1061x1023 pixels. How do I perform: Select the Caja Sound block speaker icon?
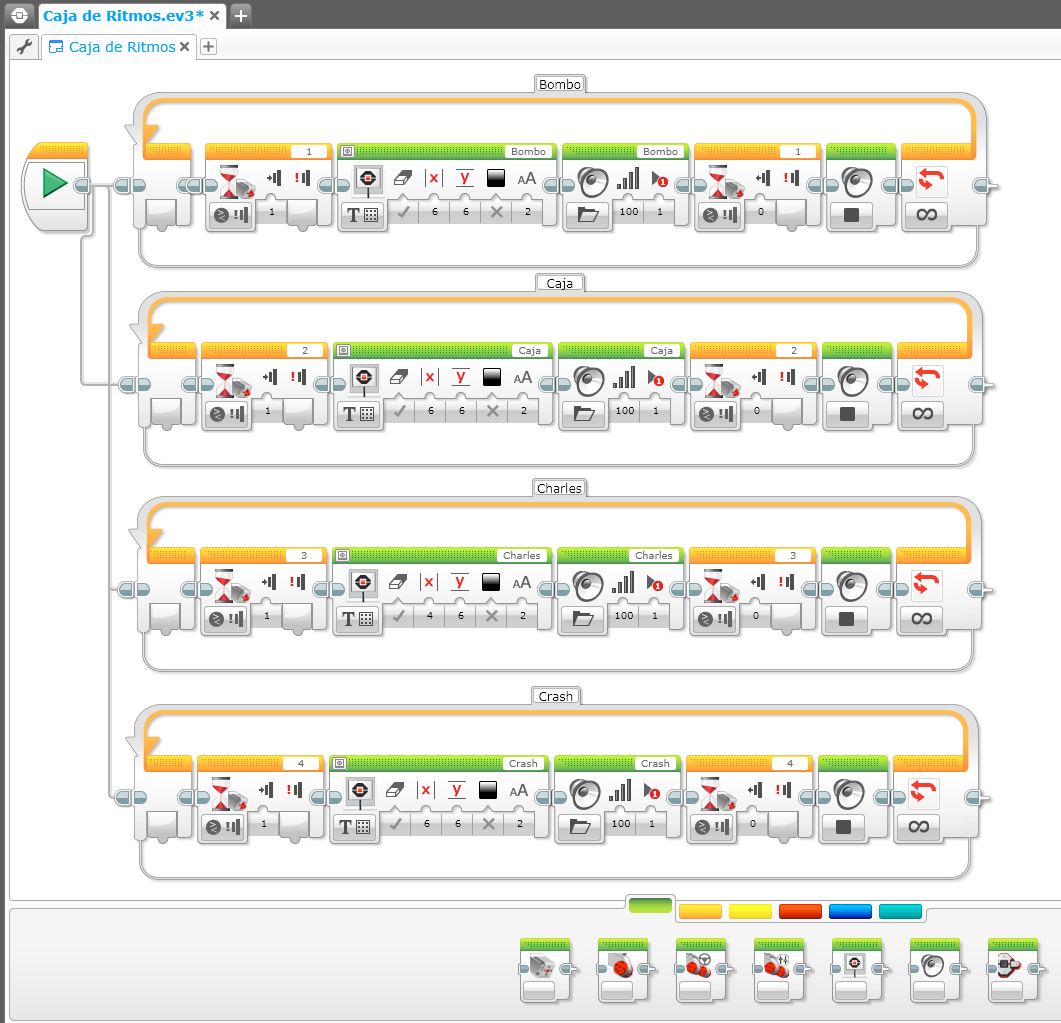(588, 380)
